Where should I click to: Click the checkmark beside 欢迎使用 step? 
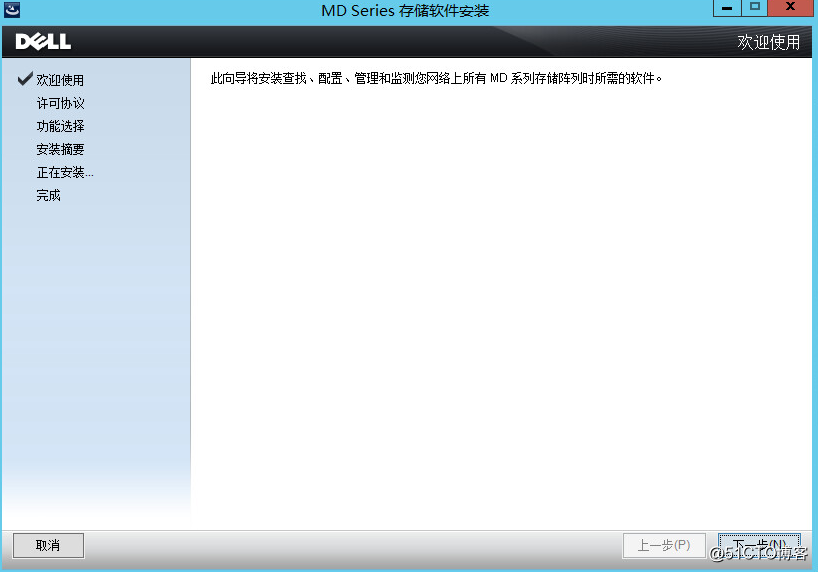click(25, 78)
